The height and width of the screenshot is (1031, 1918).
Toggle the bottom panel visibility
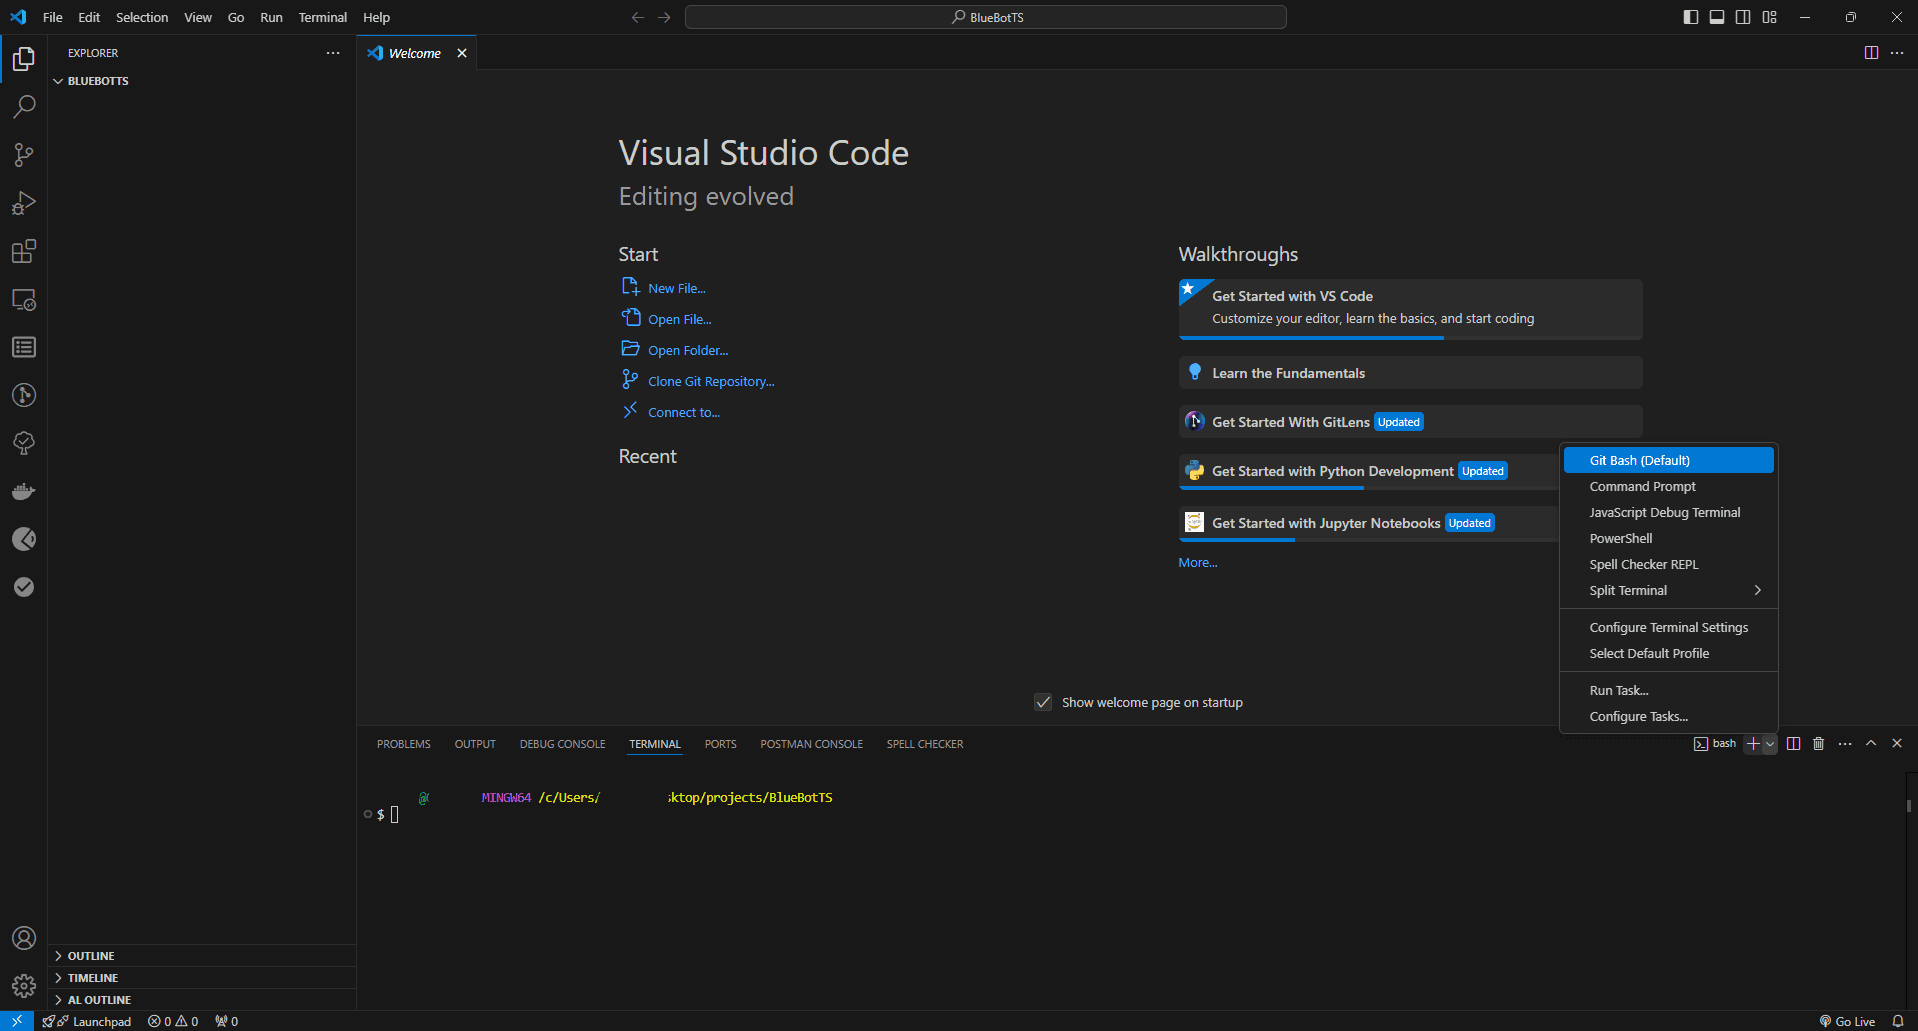pyautogui.click(x=1717, y=17)
